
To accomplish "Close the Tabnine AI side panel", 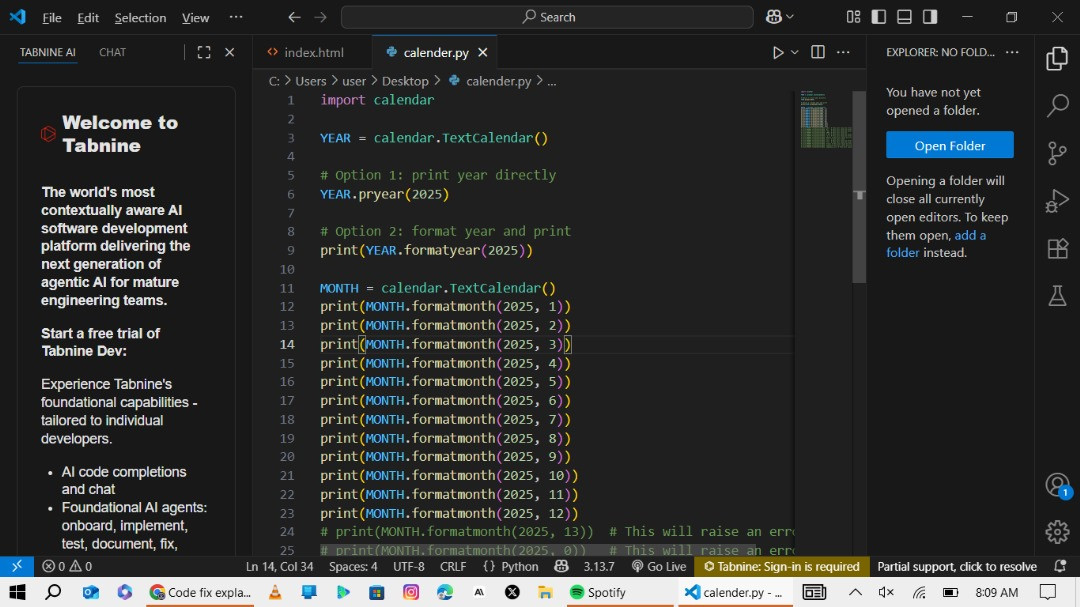I will 230,52.
